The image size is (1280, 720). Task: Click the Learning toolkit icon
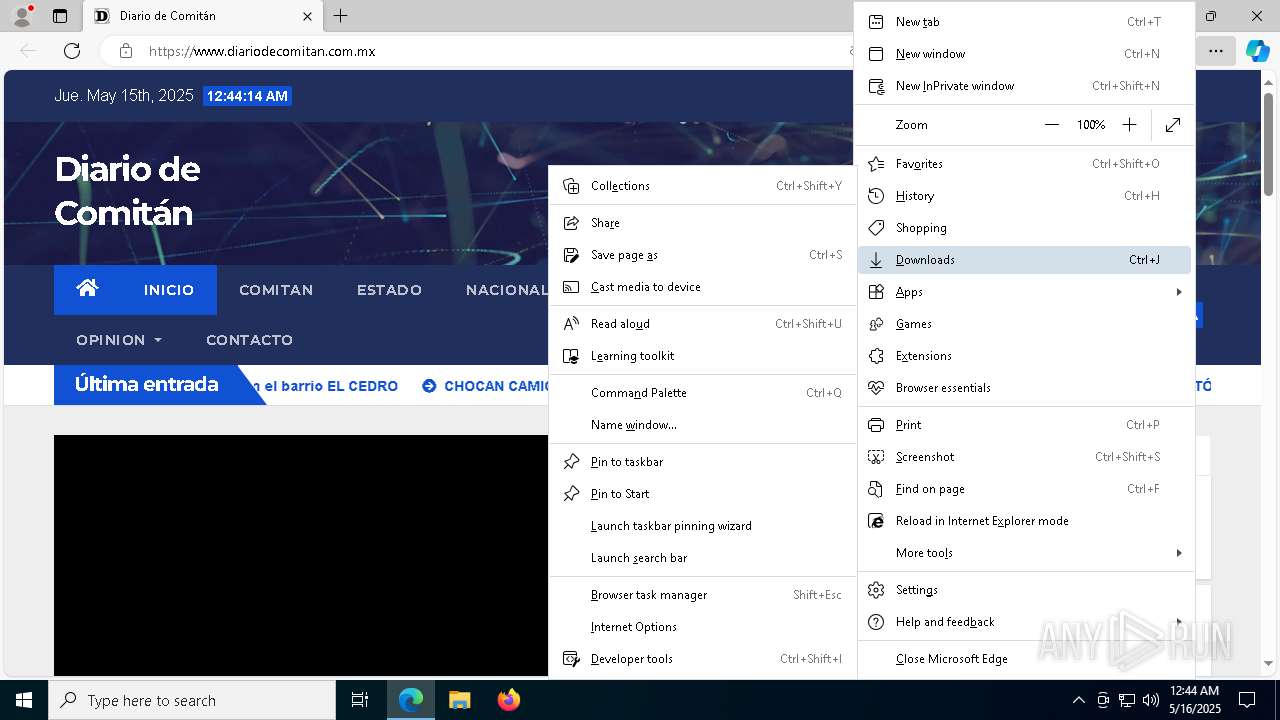click(x=571, y=356)
